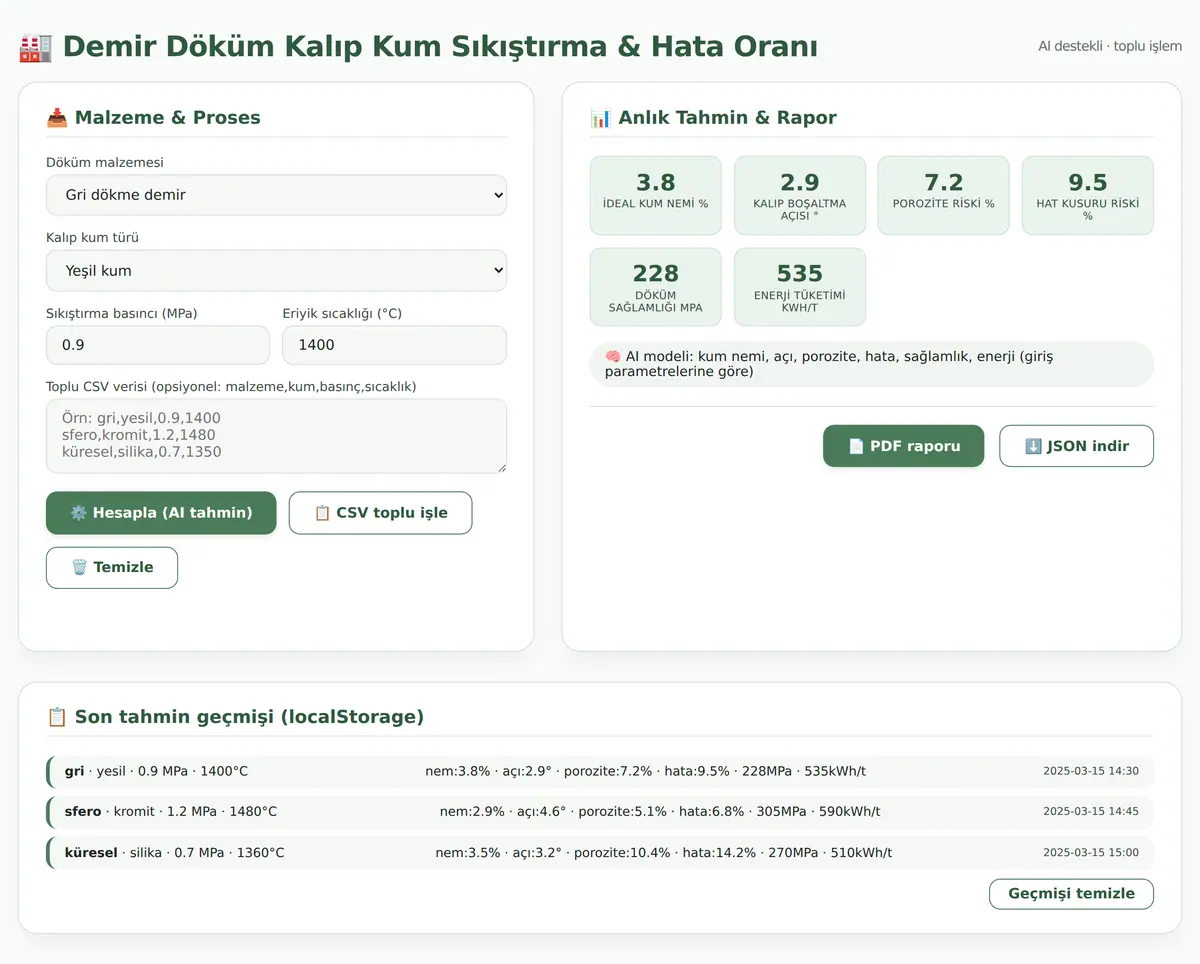The height and width of the screenshot is (964, 1200).
Task: Click the küresel · silika history row label
Action: click(x=174, y=853)
